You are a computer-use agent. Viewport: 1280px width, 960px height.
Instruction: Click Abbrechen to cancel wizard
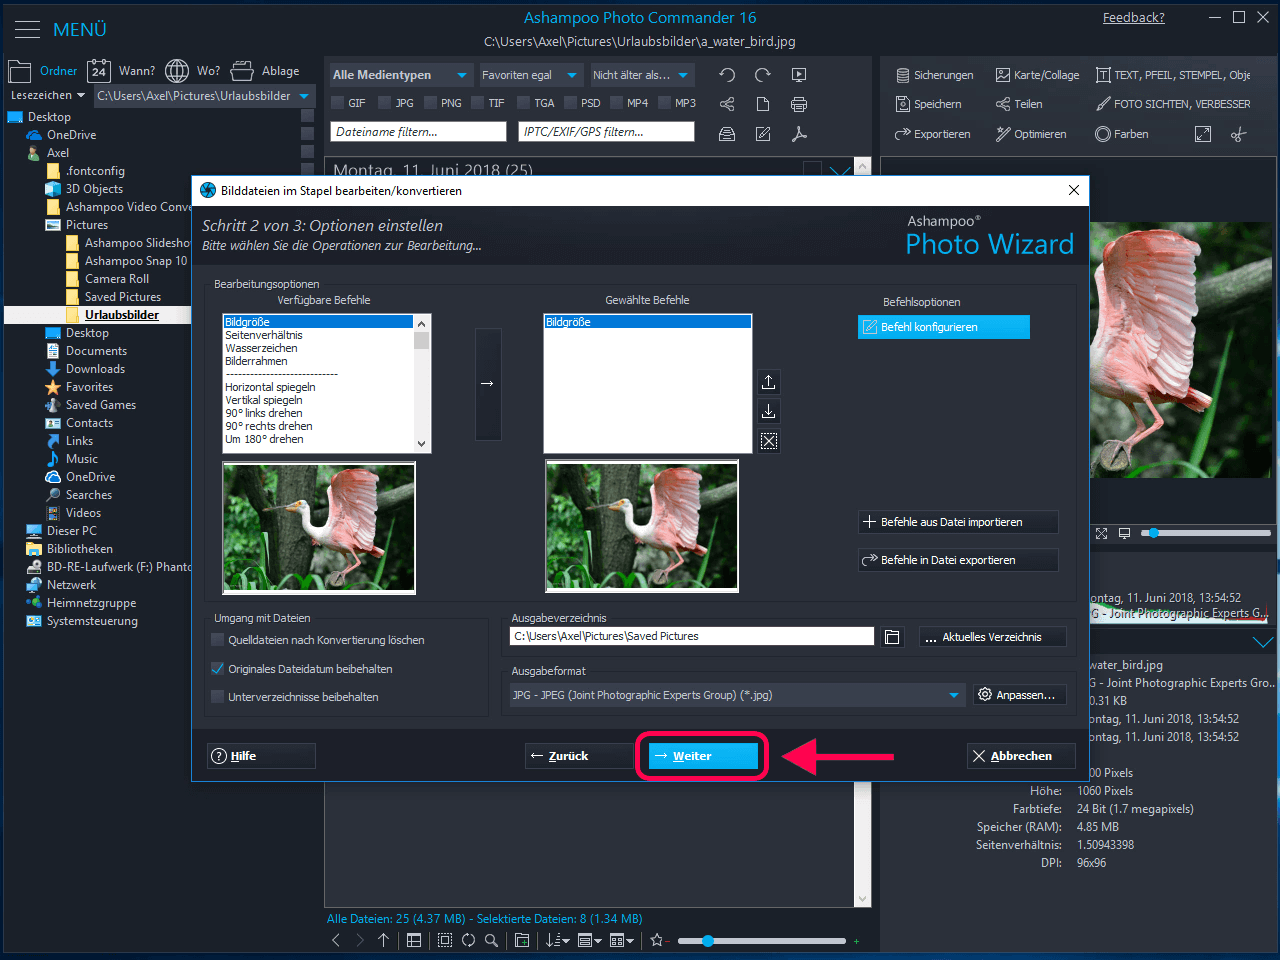(x=1021, y=756)
